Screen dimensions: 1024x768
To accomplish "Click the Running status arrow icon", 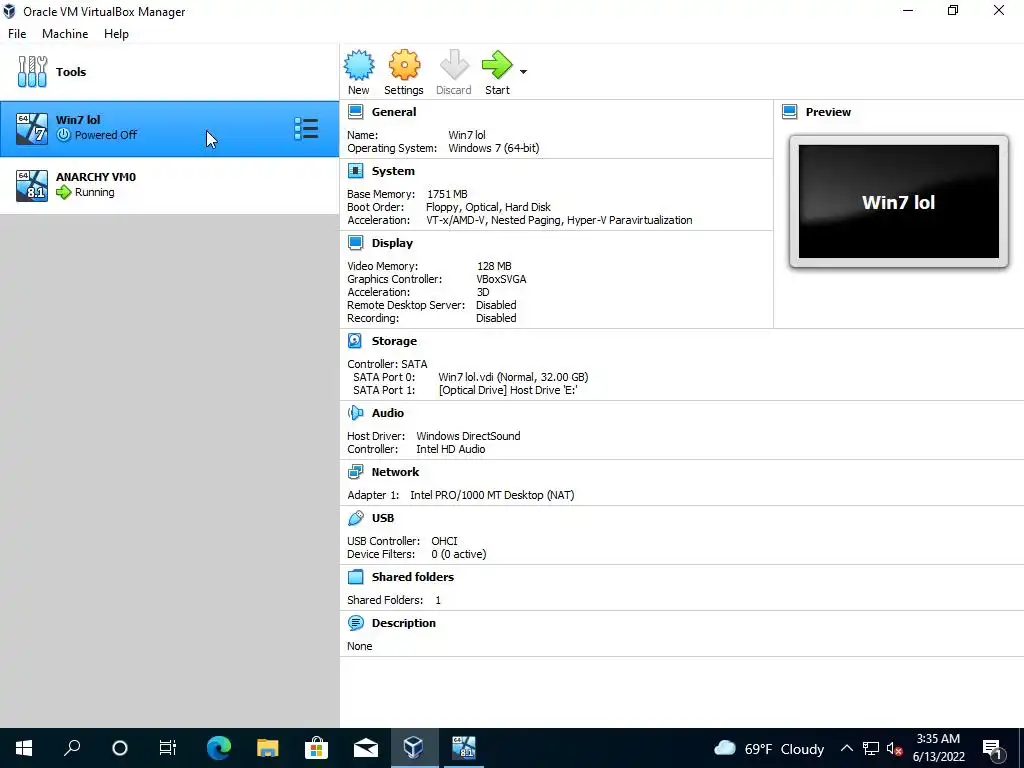I will 63,192.
